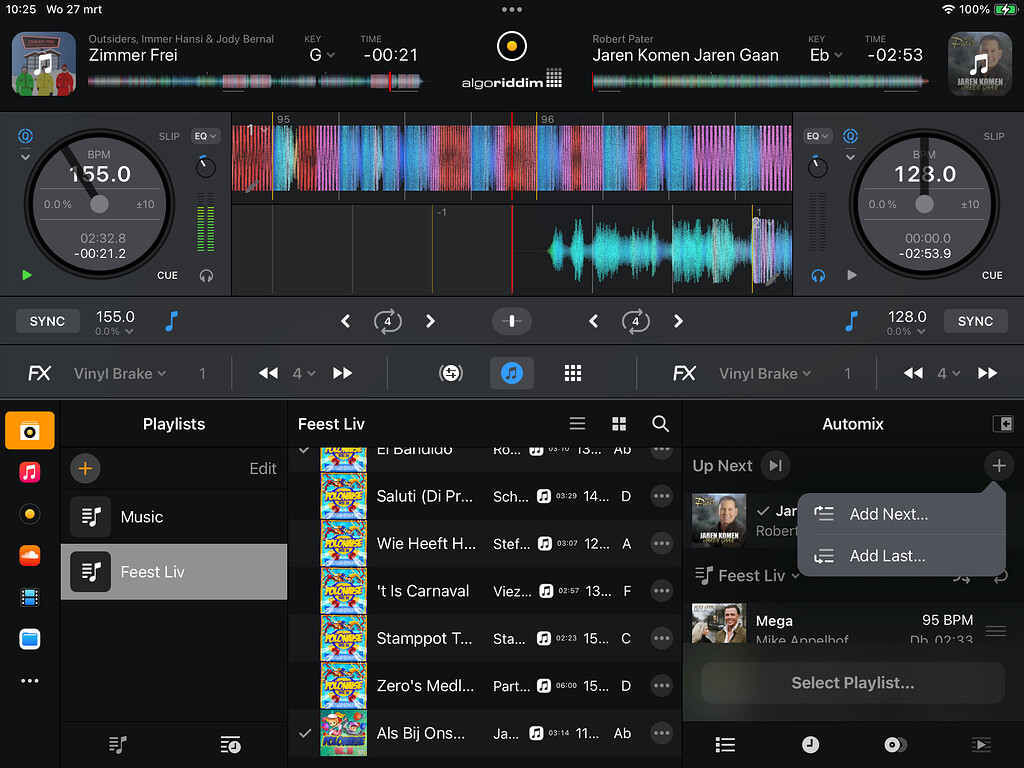1024x768 pixels.
Task: Select the track 't Is Carnaval
Action: tap(424, 591)
